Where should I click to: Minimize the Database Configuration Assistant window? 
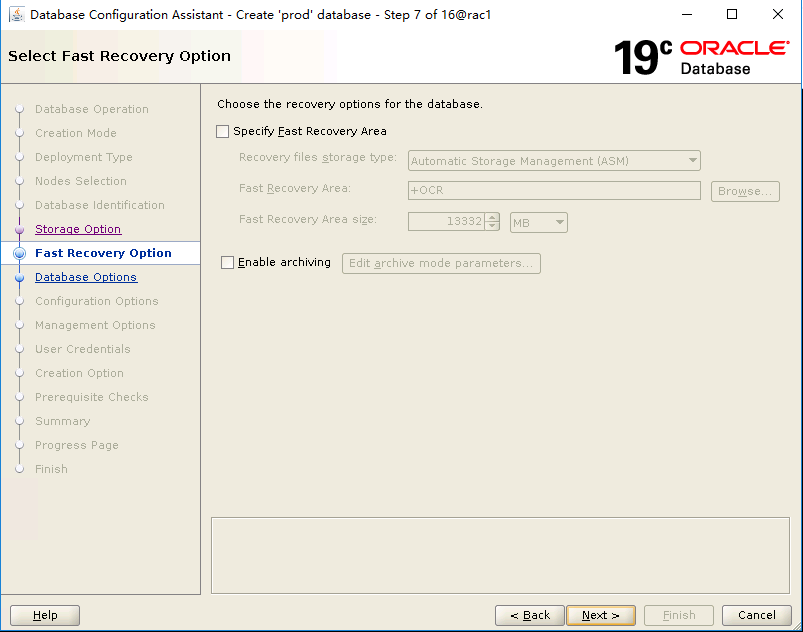[x=687, y=14]
